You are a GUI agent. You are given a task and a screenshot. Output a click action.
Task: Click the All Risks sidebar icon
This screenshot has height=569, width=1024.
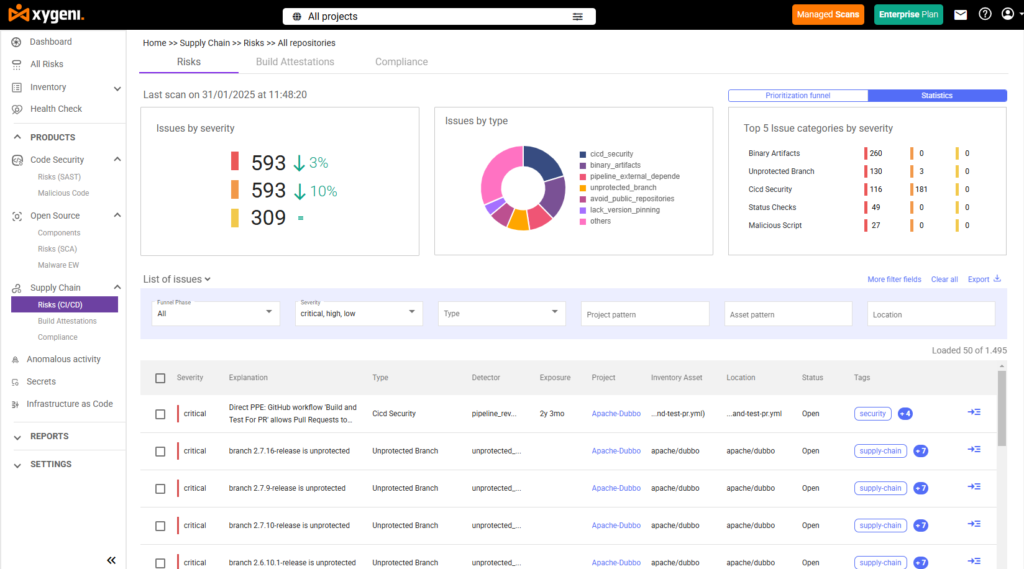[x=16, y=64]
